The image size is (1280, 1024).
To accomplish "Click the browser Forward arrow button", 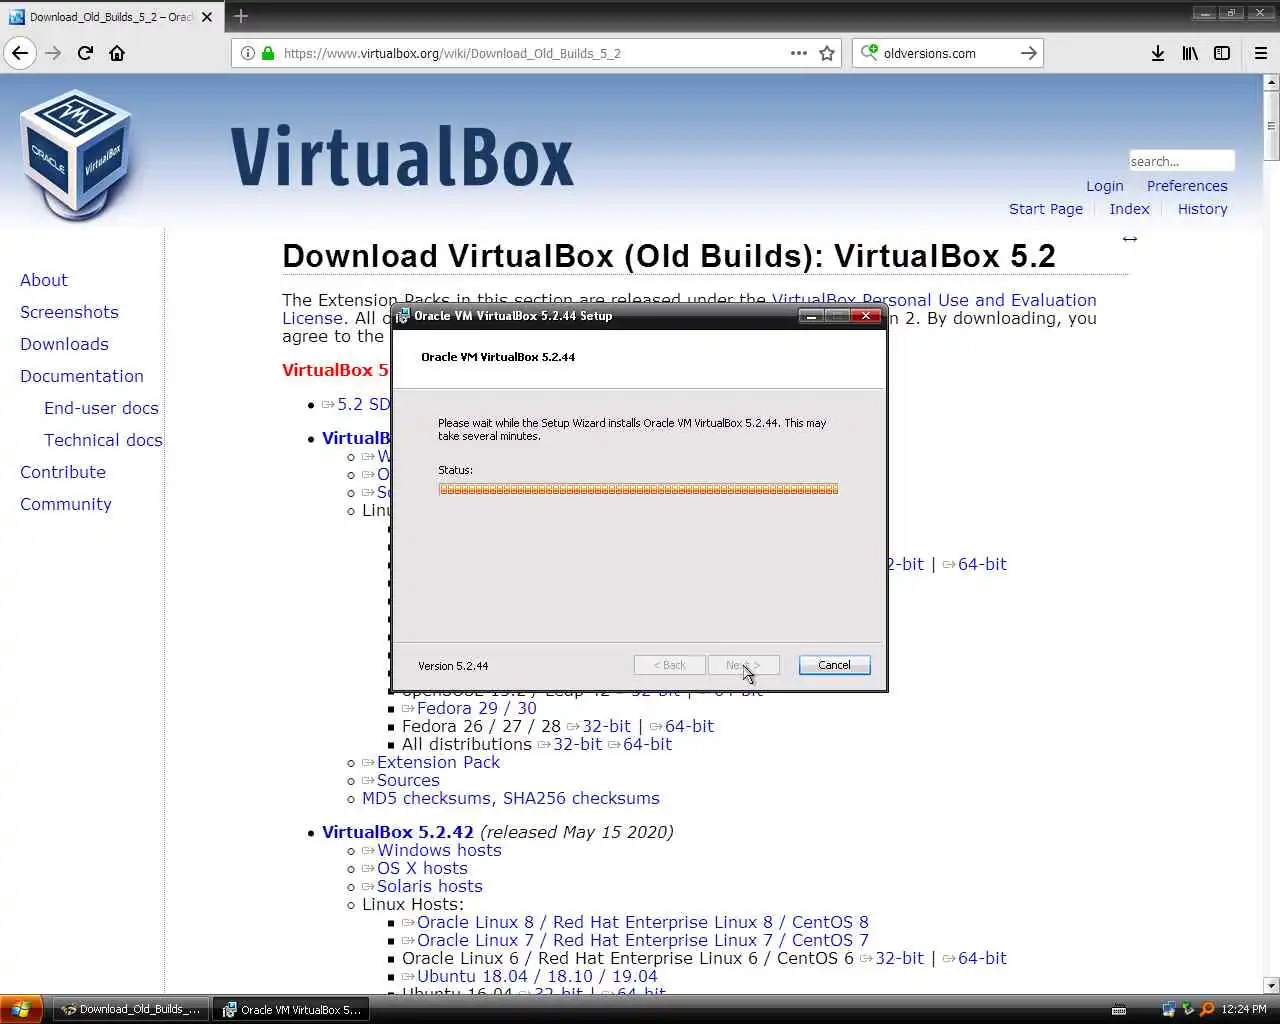I will (53, 53).
